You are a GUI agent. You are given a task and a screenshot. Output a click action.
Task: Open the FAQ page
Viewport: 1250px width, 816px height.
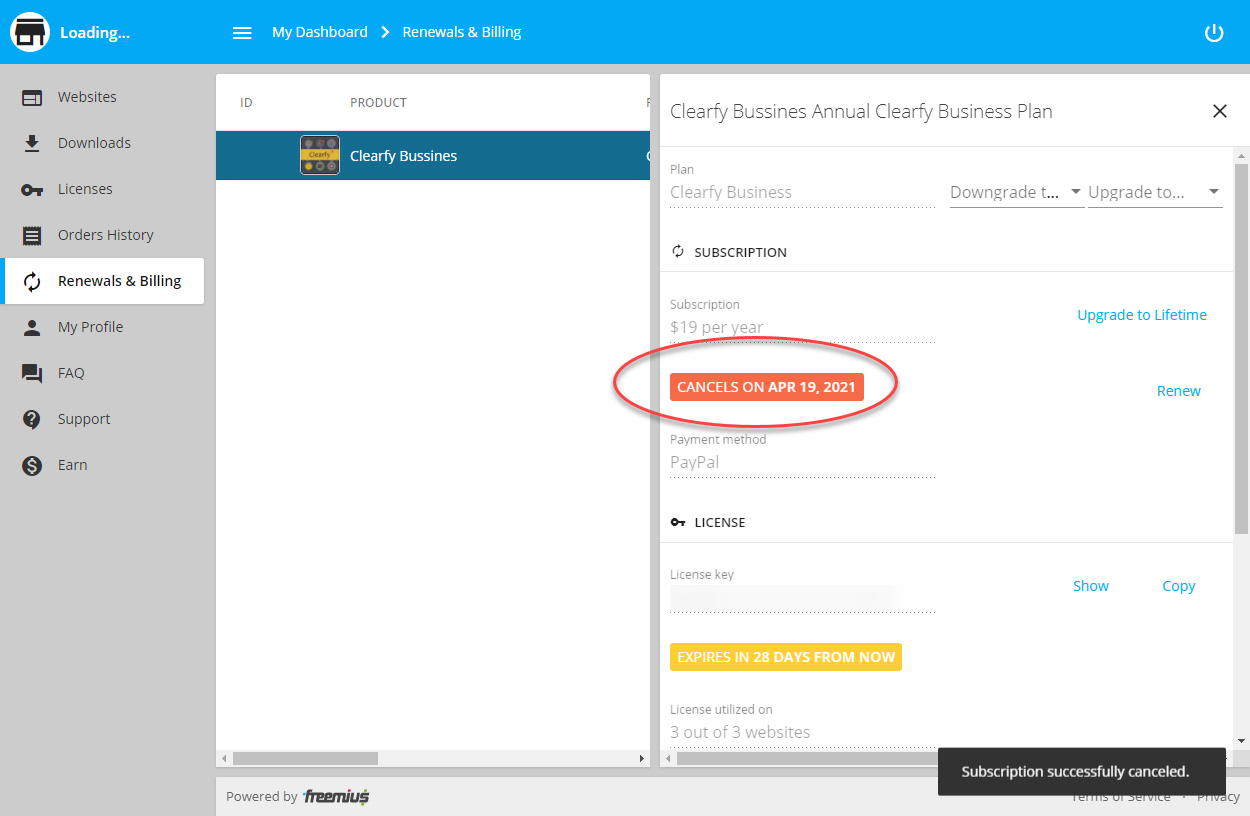coord(104,373)
